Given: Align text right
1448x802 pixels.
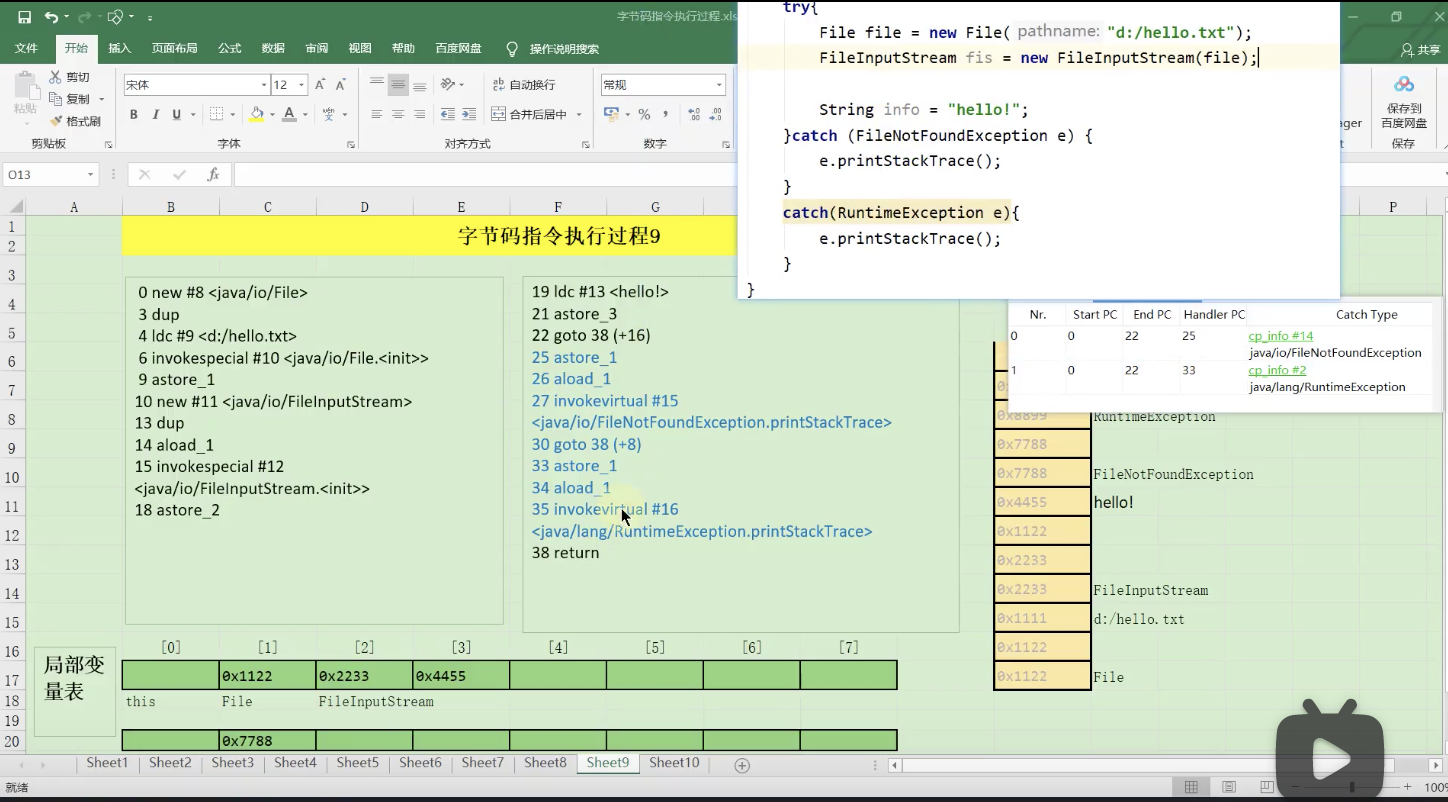Looking at the screenshot, I should coord(419,115).
